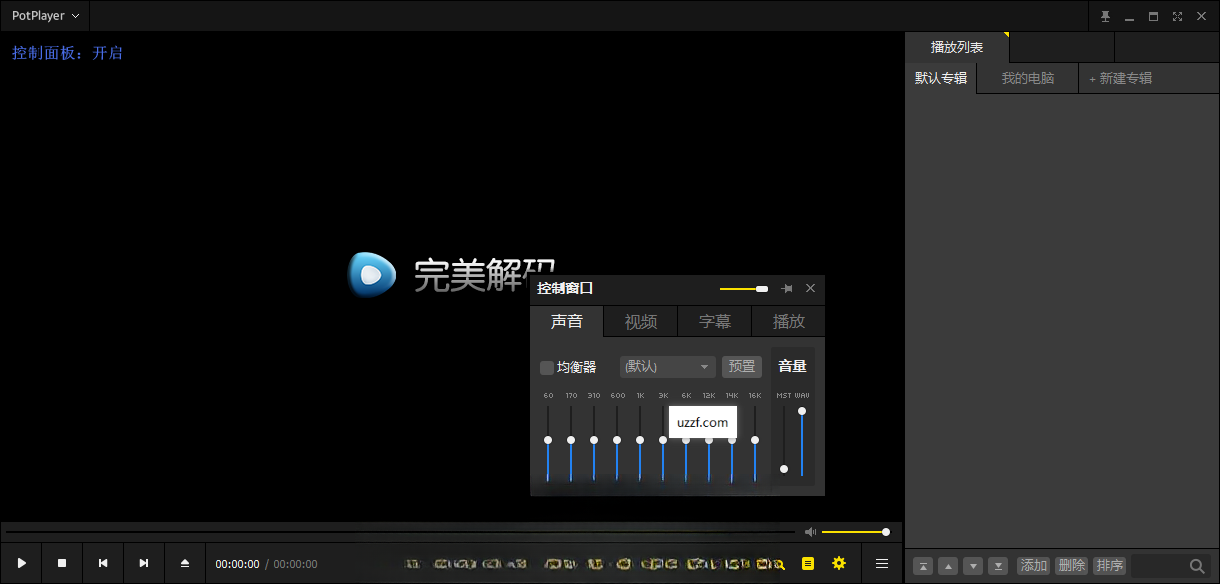Click the playback seek bar
1220x584 pixels.
pyautogui.click(x=400, y=532)
